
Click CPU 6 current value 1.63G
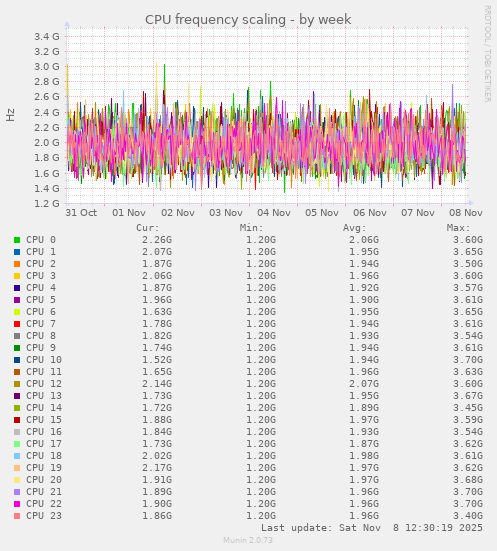[x=157, y=312]
